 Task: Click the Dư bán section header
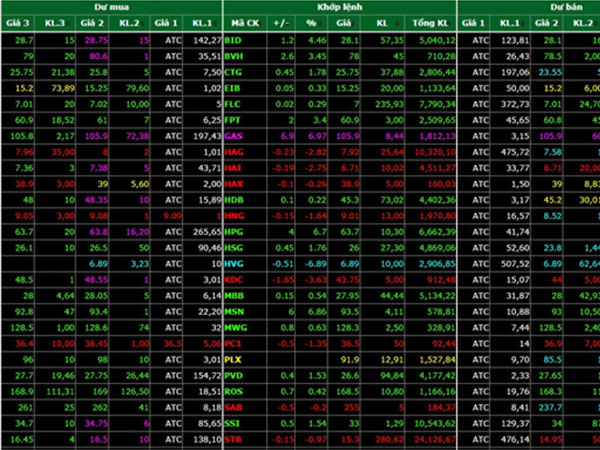coord(566,7)
